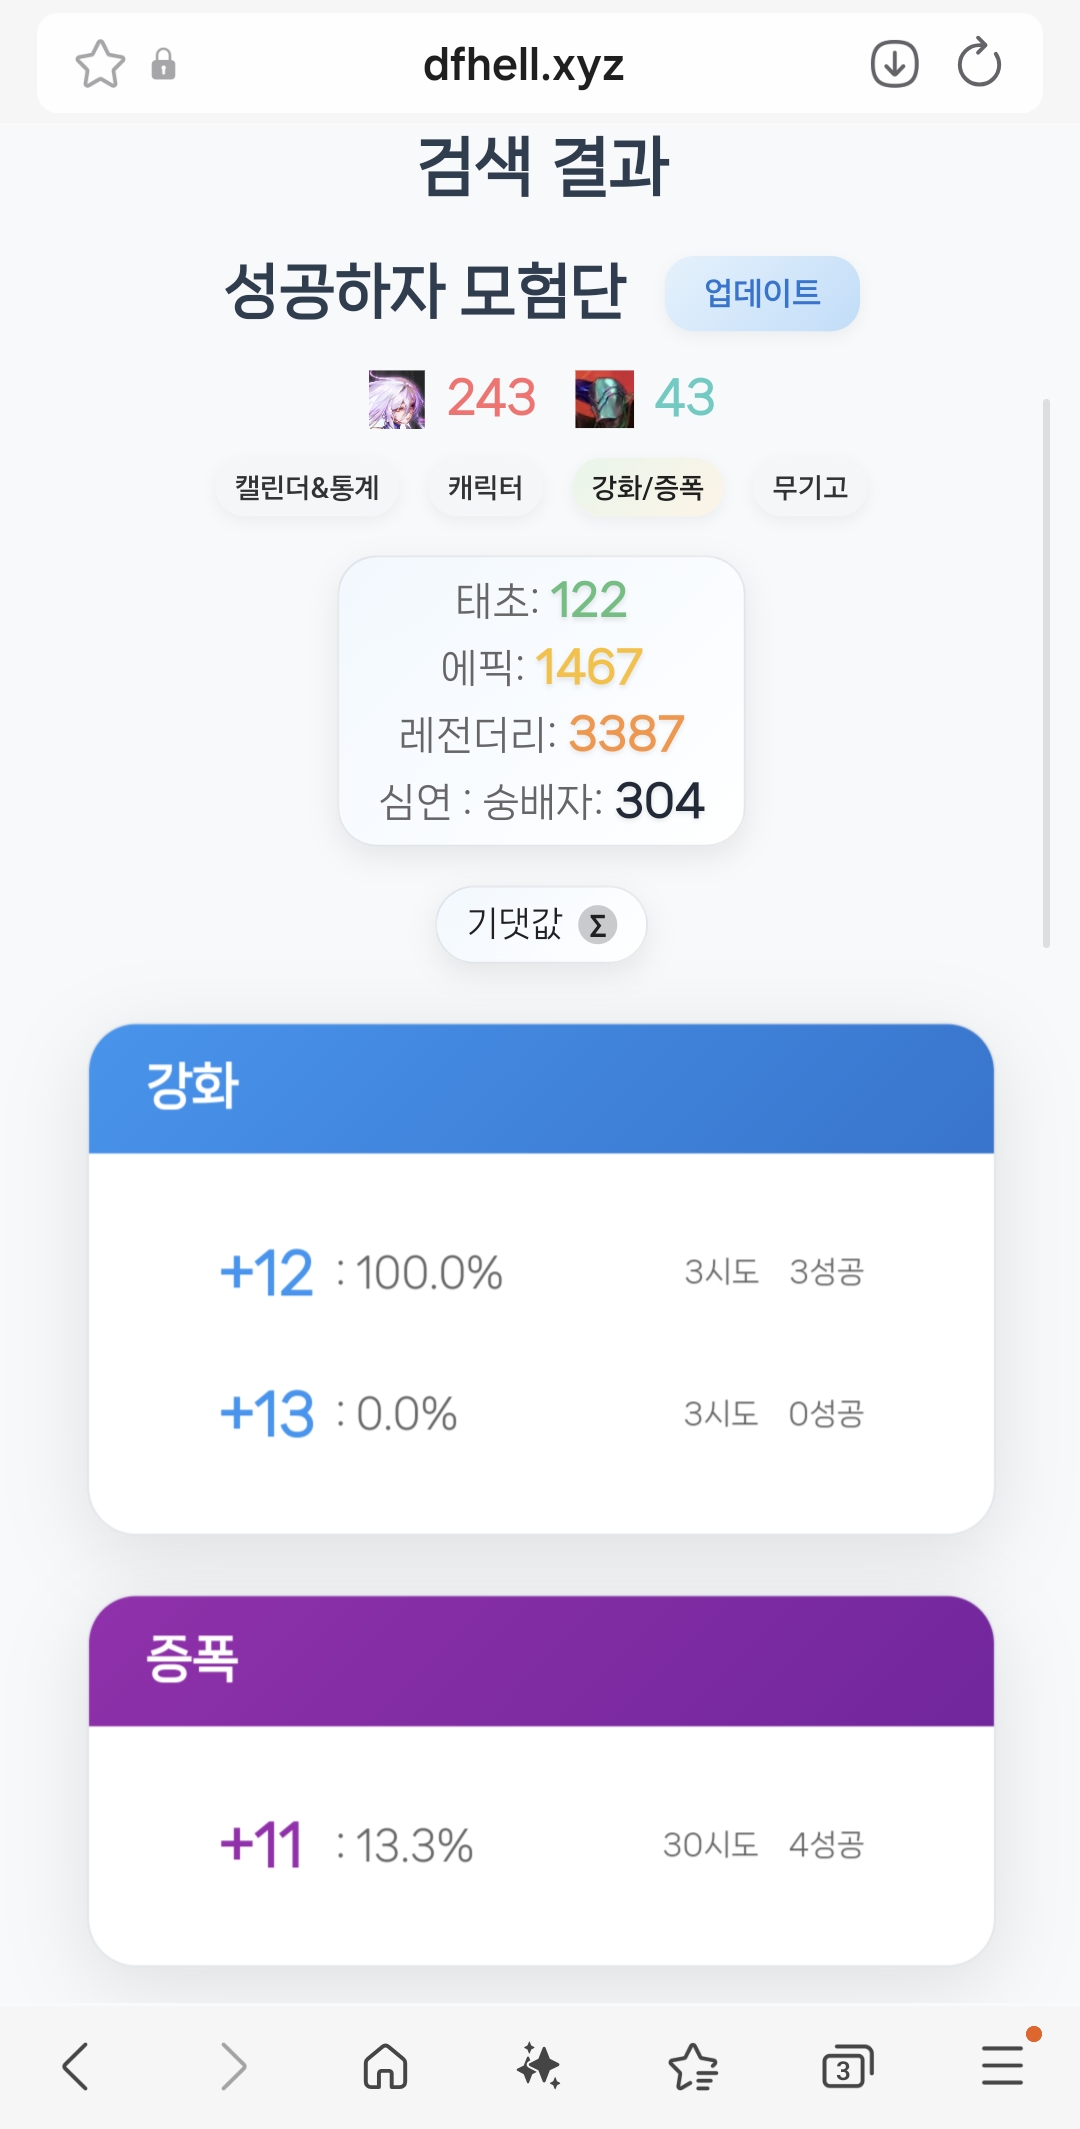Open the browser home page icon
The width and height of the screenshot is (1080, 2129).
coord(385,2066)
